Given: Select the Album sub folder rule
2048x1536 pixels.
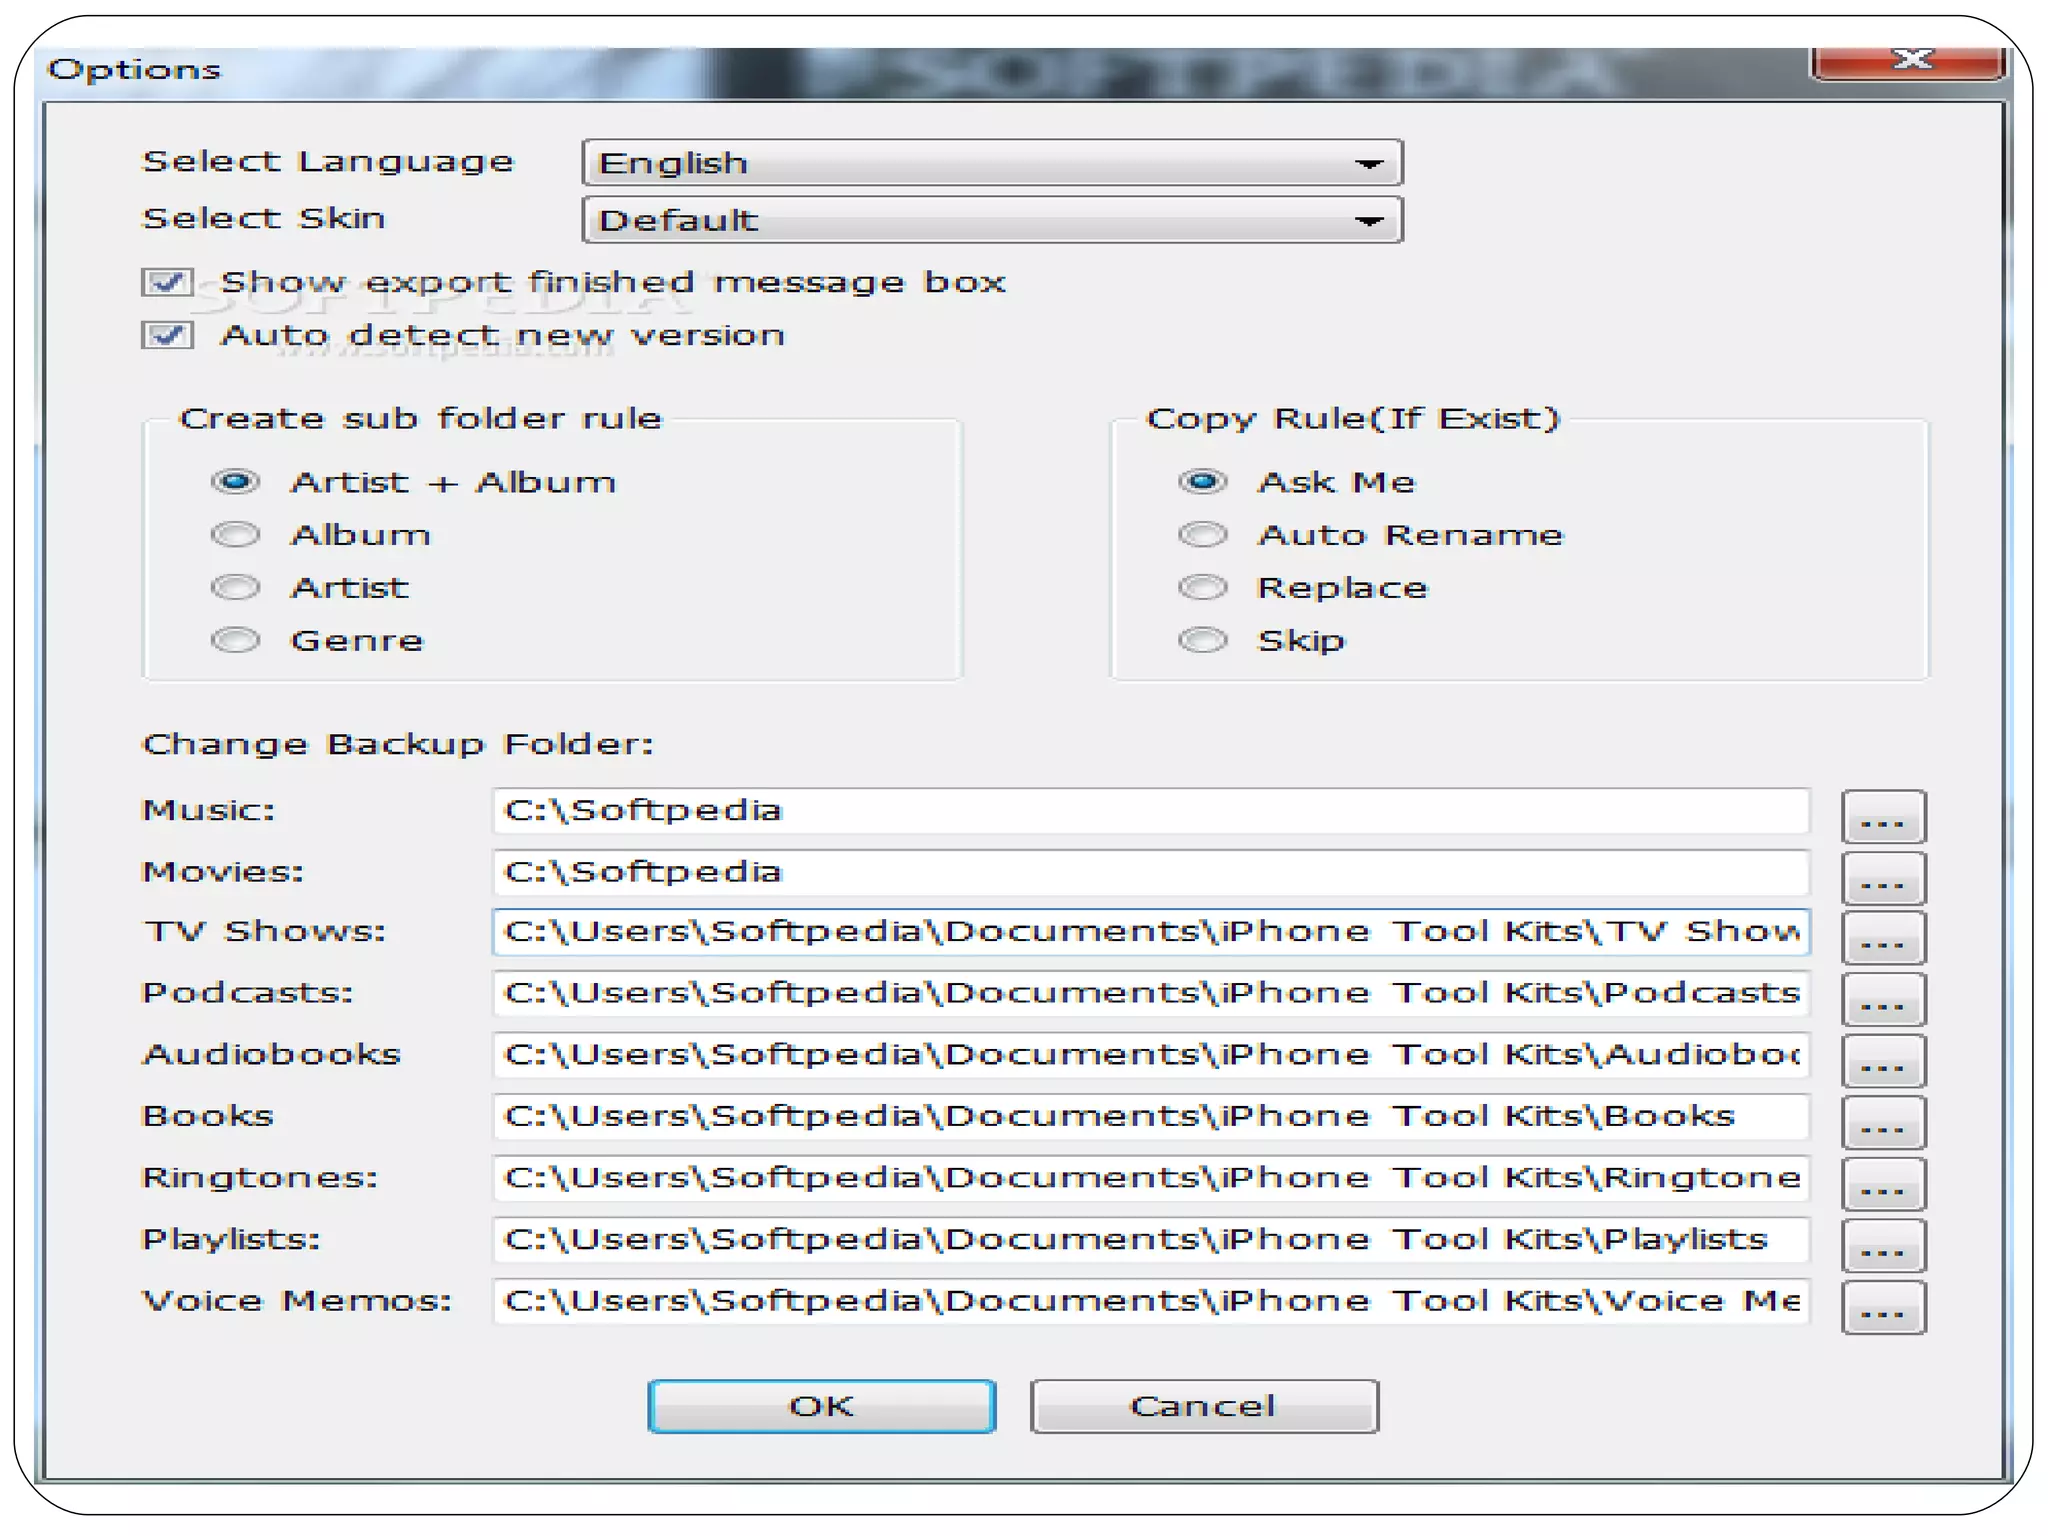Looking at the screenshot, I should pos(236,535).
